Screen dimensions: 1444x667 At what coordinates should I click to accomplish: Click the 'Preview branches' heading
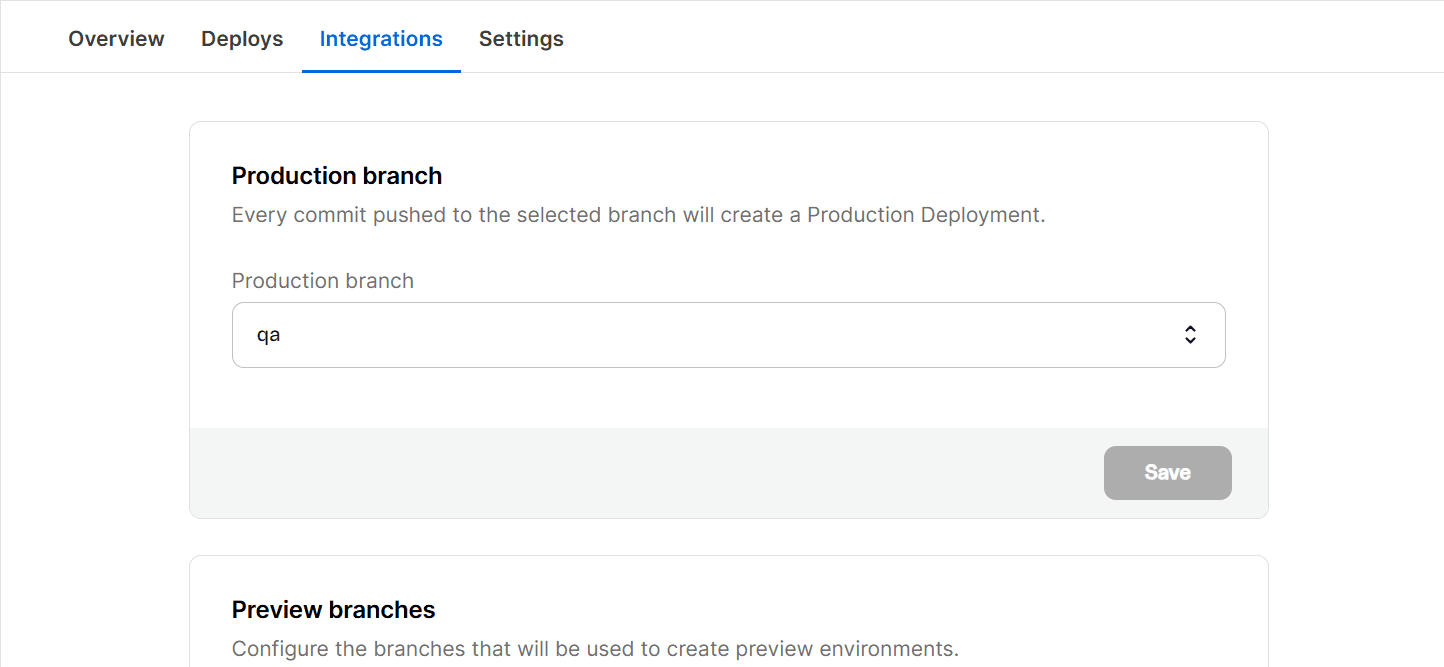tap(333, 610)
